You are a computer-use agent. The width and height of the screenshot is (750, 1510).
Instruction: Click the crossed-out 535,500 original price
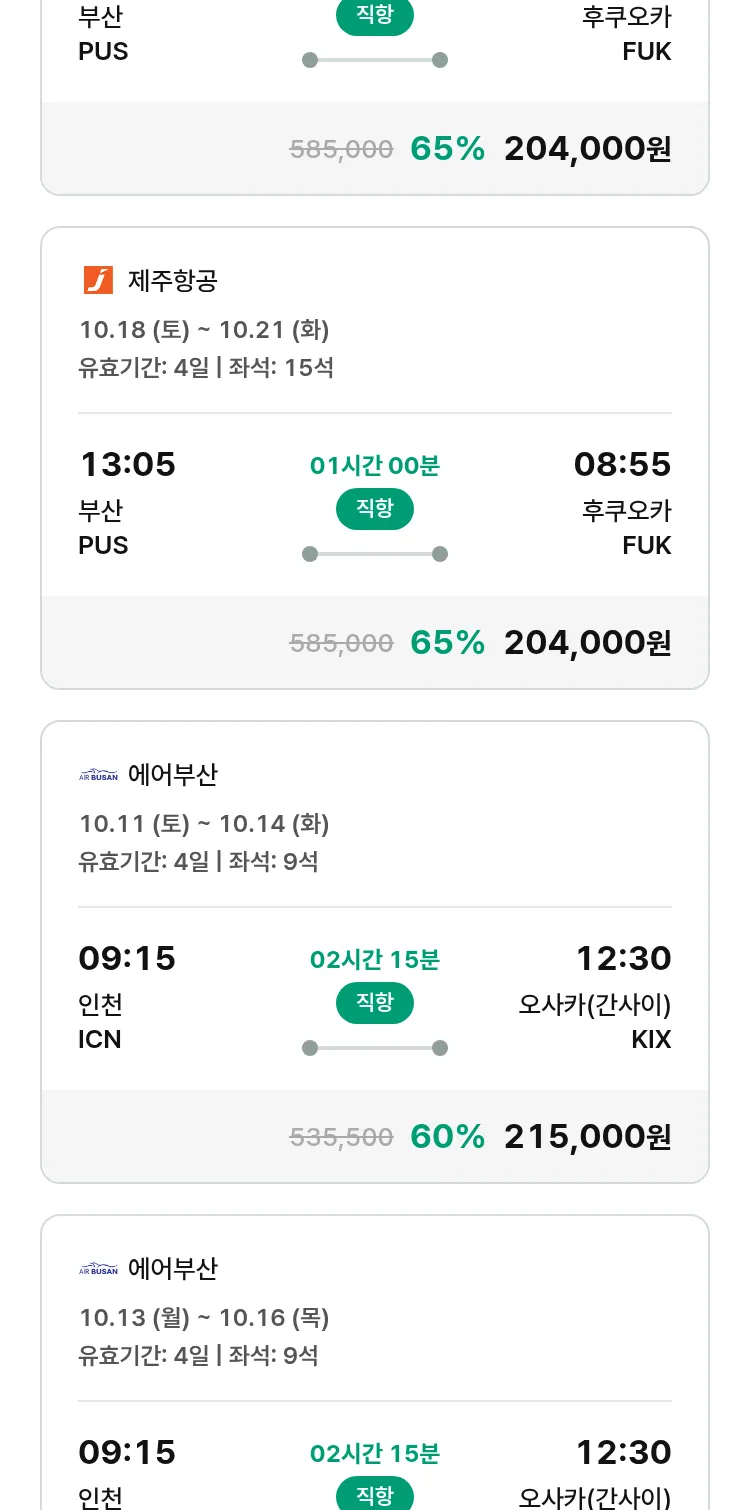341,1137
